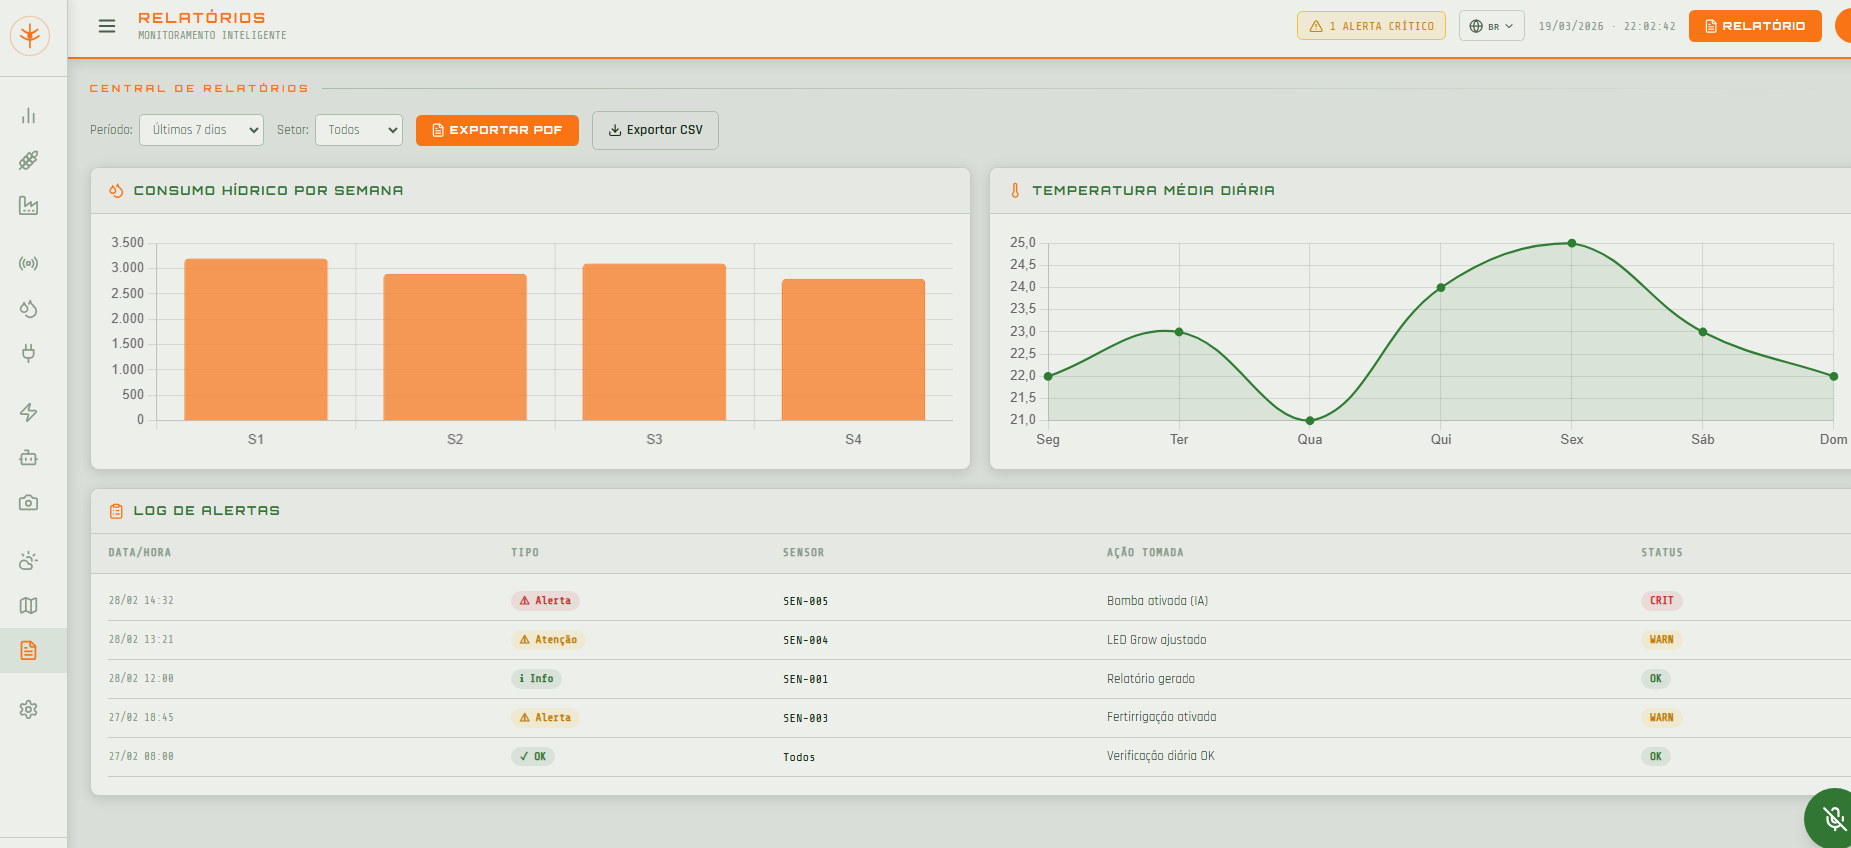Screen dimensions: 1851x848
Task: Click the SEN-003 sensor cell
Action: pyautogui.click(x=805, y=718)
